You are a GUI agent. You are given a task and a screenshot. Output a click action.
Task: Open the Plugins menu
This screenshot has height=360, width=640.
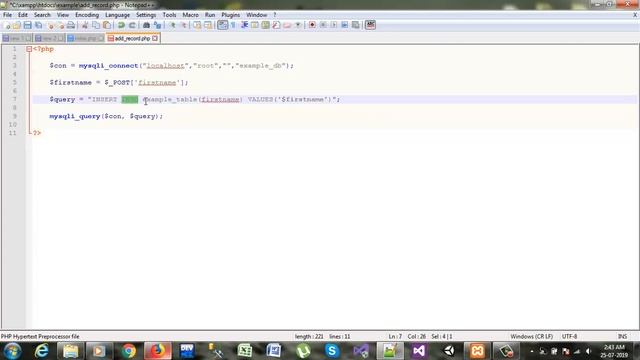(231, 15)
